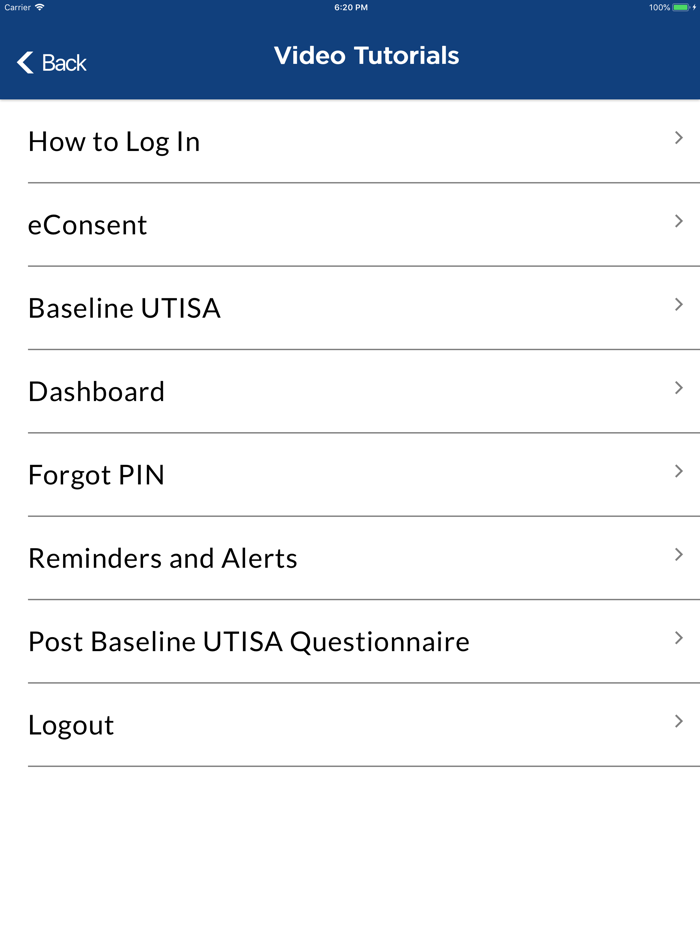
Task: Tap the Back arrow icon
Action: pos(25,63)
